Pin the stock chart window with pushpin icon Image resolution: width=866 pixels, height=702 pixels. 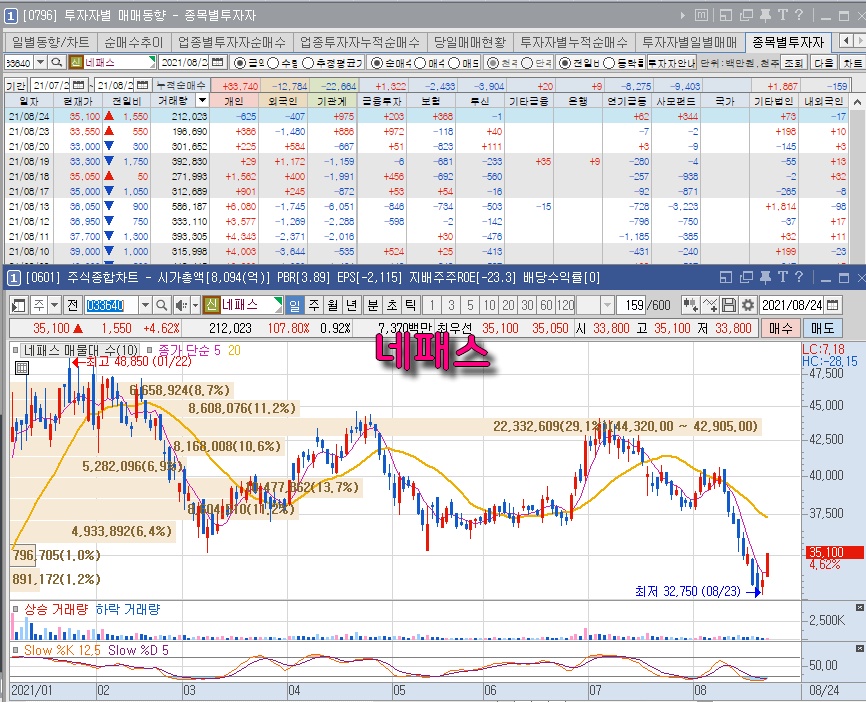(765, 277)
